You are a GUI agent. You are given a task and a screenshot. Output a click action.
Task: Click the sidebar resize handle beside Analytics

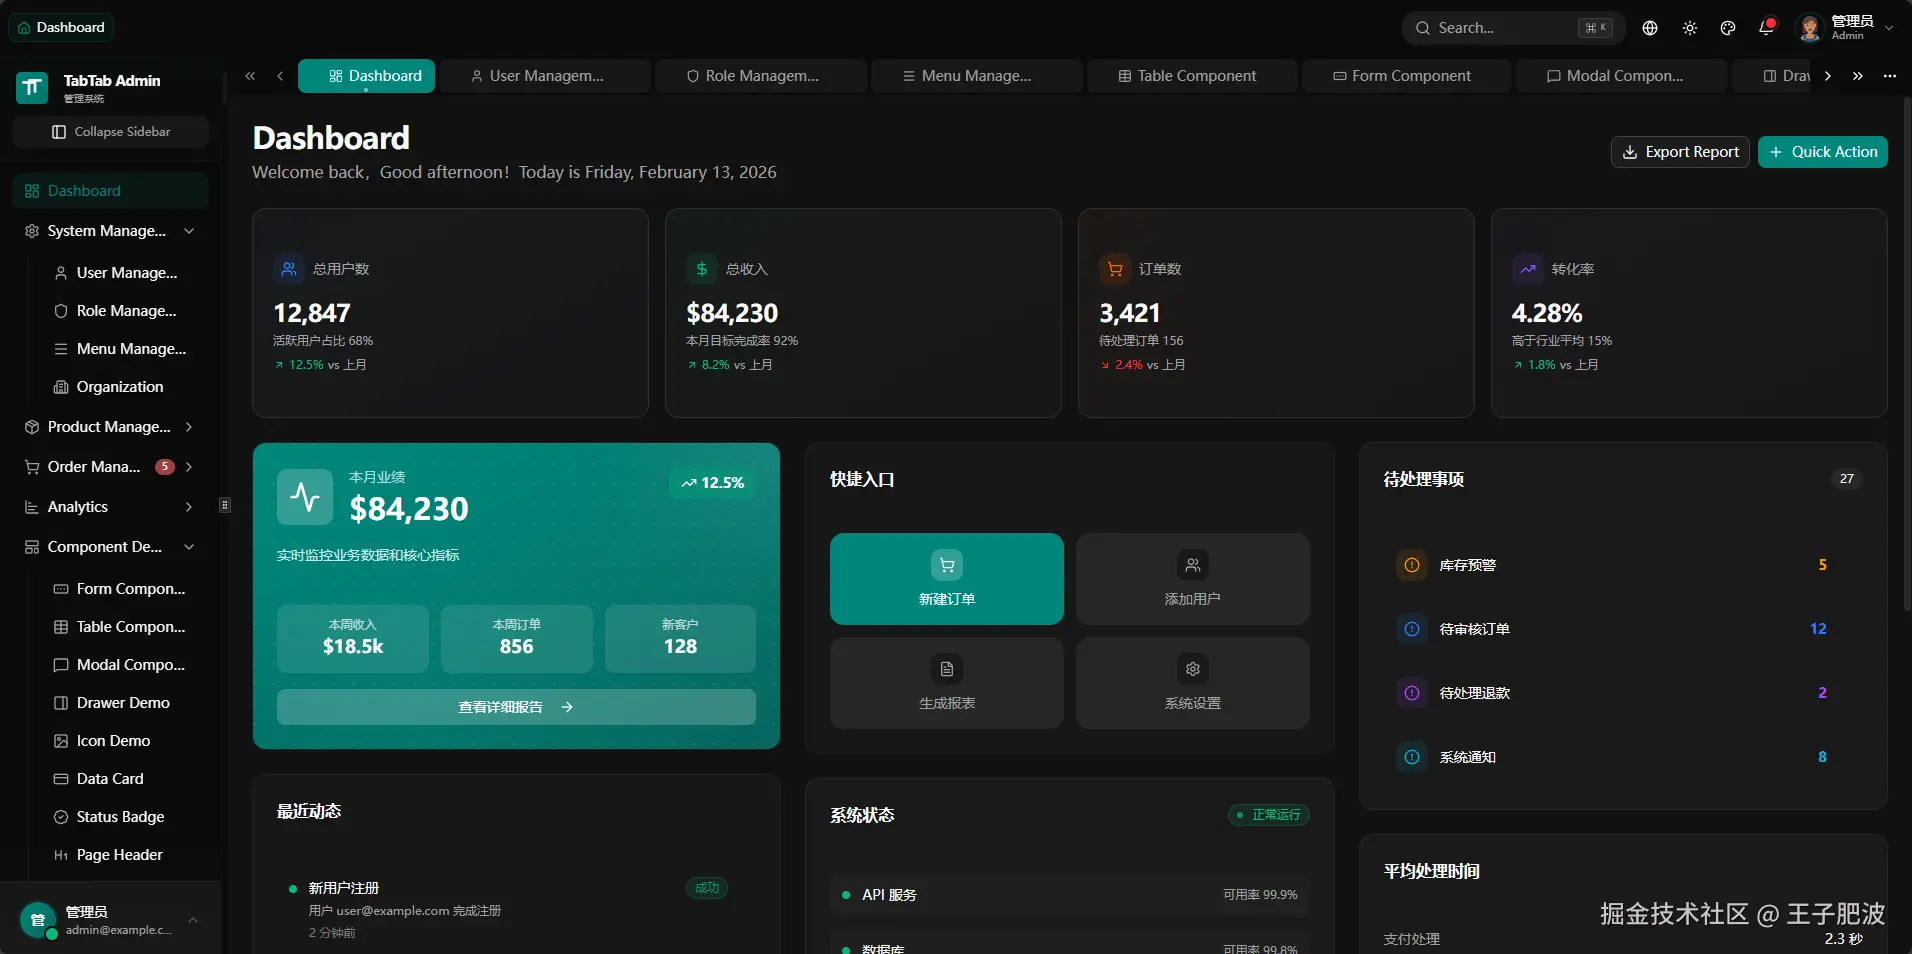point(225,505)
